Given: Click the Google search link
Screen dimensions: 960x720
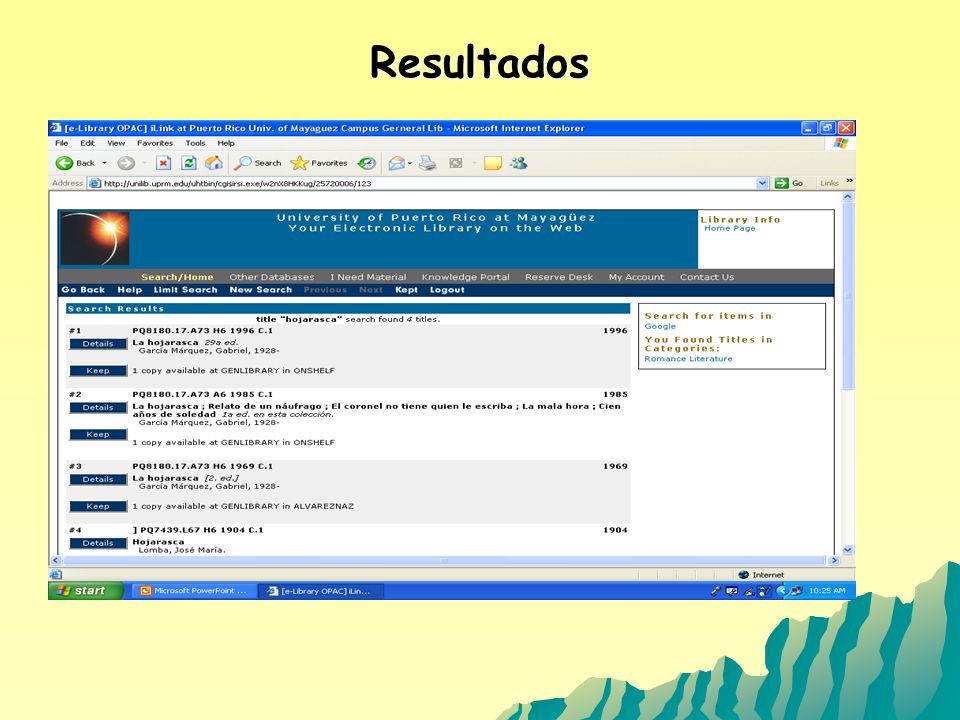Looking at the screenshot, I should (x=660, y=326).
